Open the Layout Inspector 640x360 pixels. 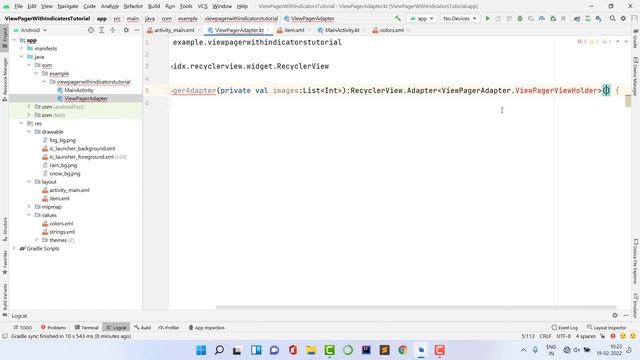click(607, 327)
